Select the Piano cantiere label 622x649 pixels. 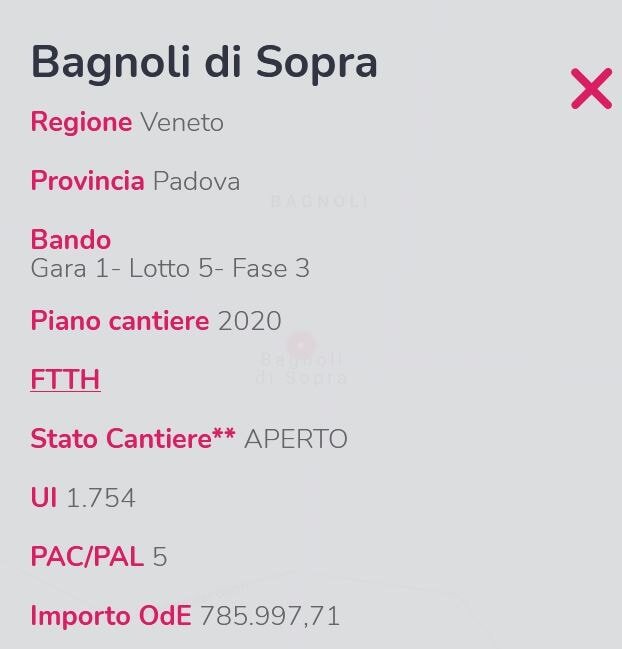pyautogui.click(x=120, y=320)
